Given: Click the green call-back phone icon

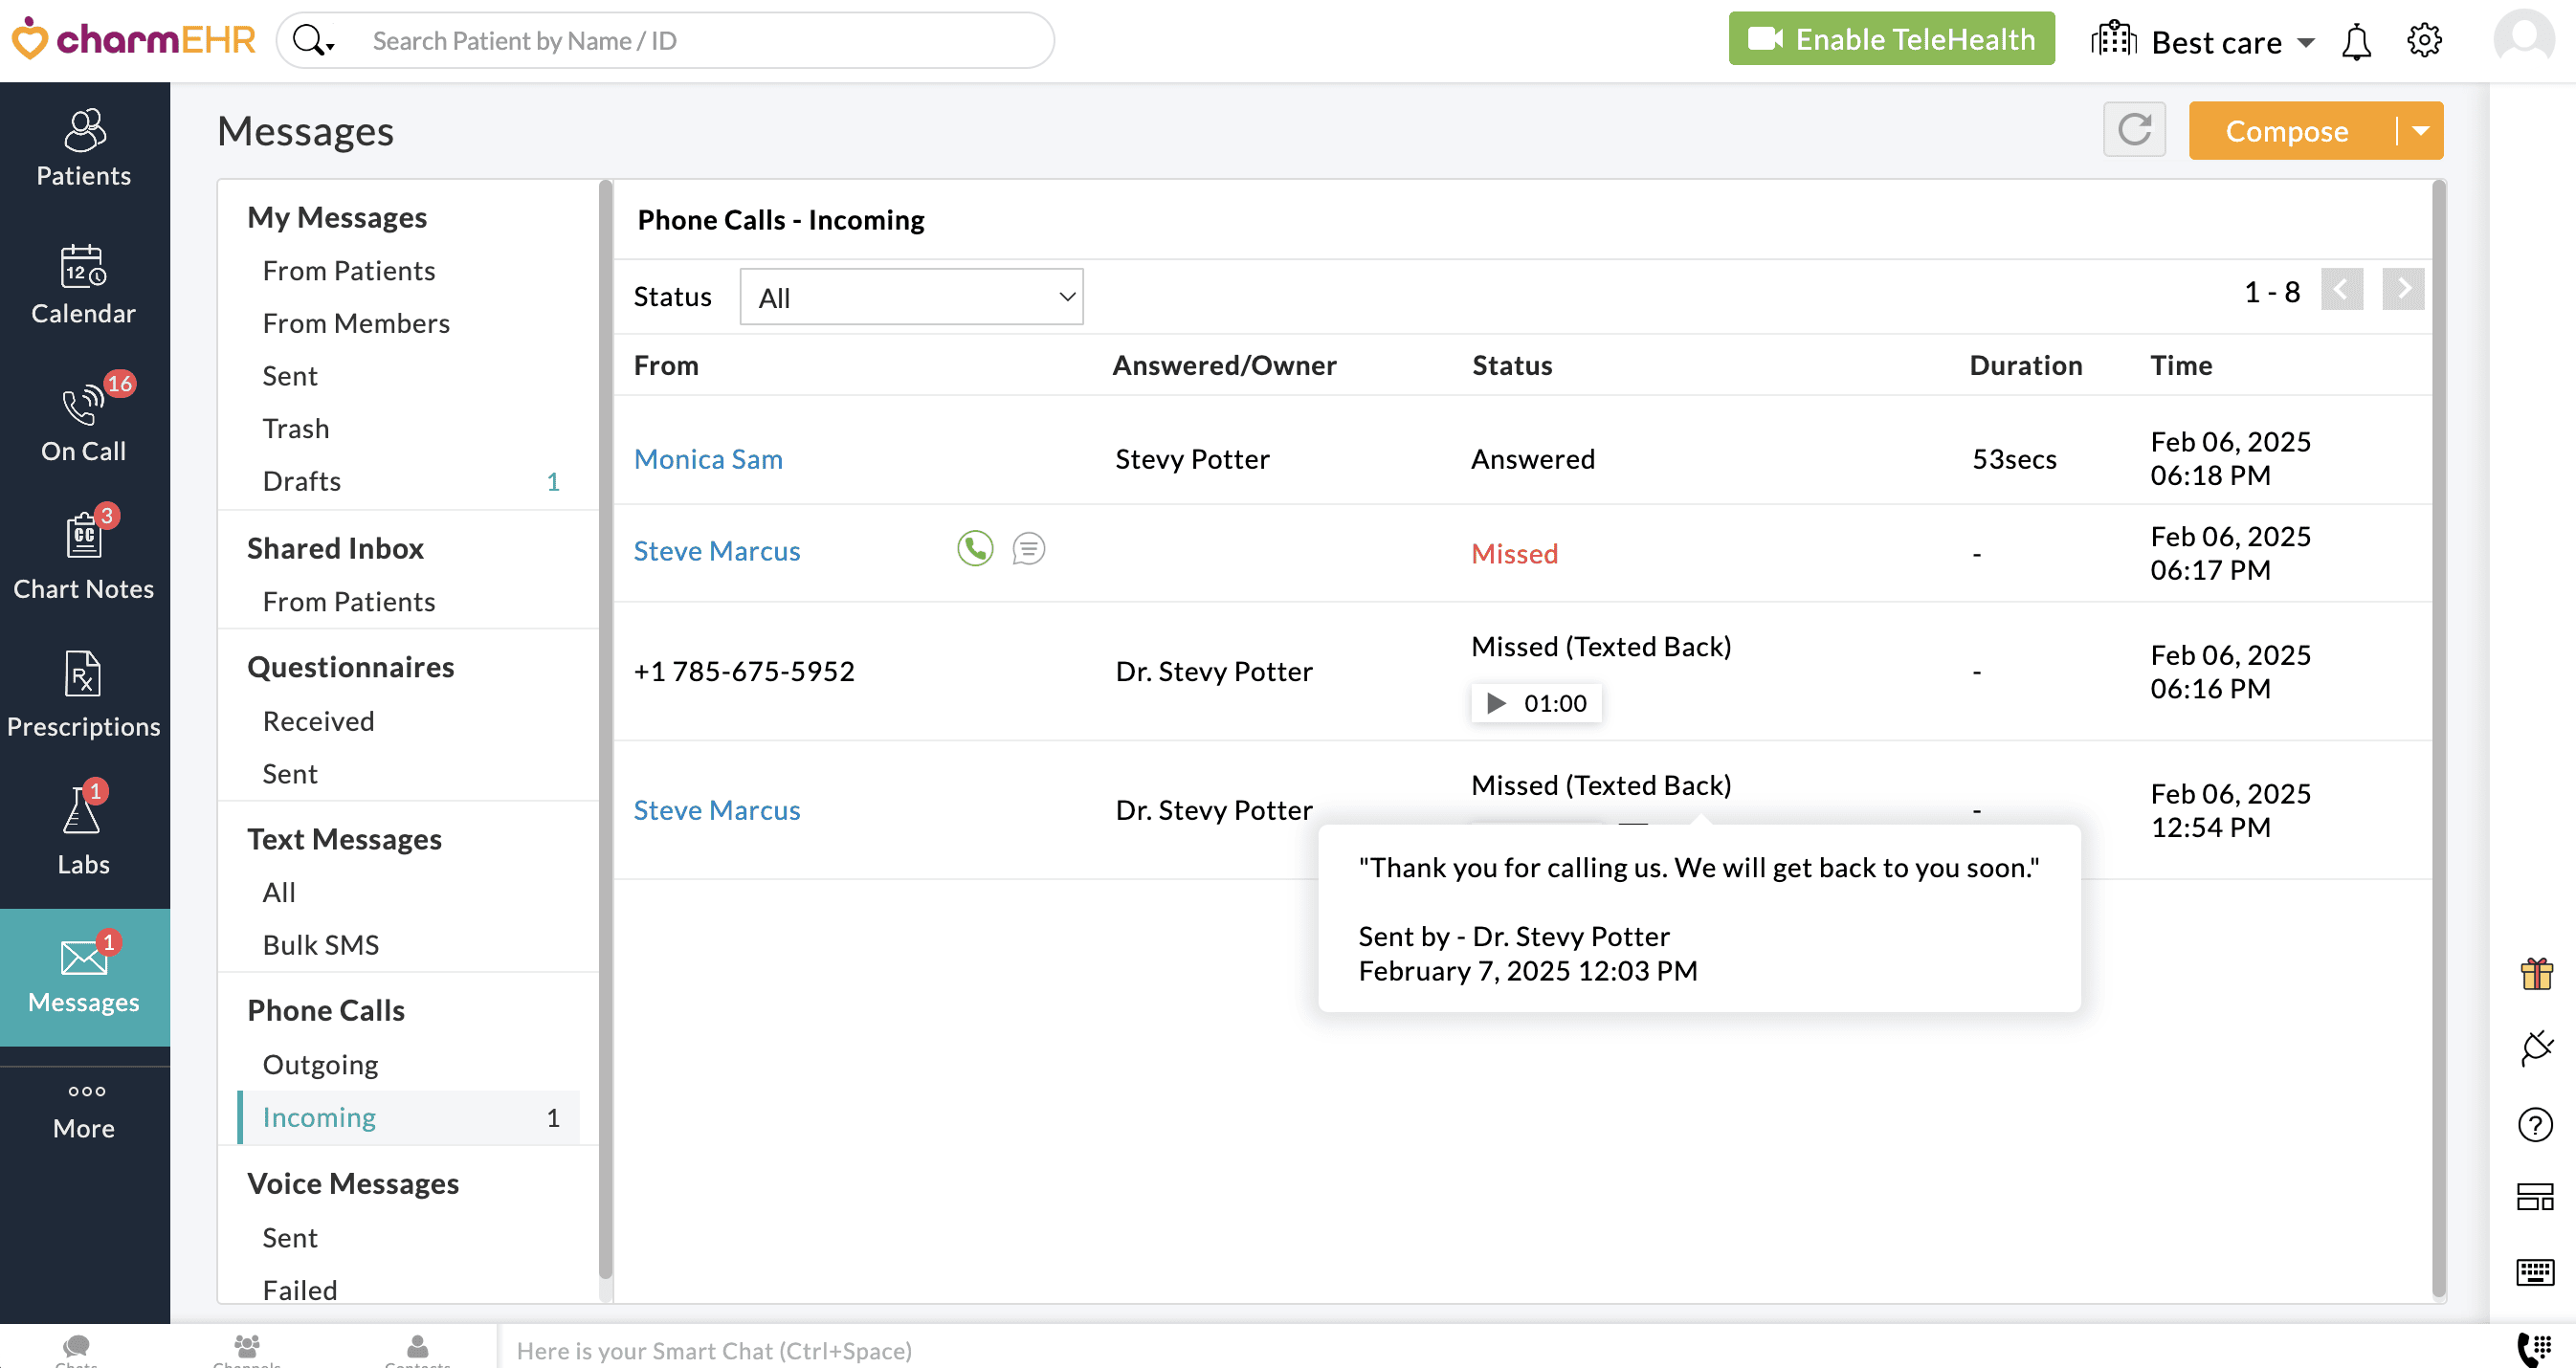Looking at the screenshot, I should 975,549.
